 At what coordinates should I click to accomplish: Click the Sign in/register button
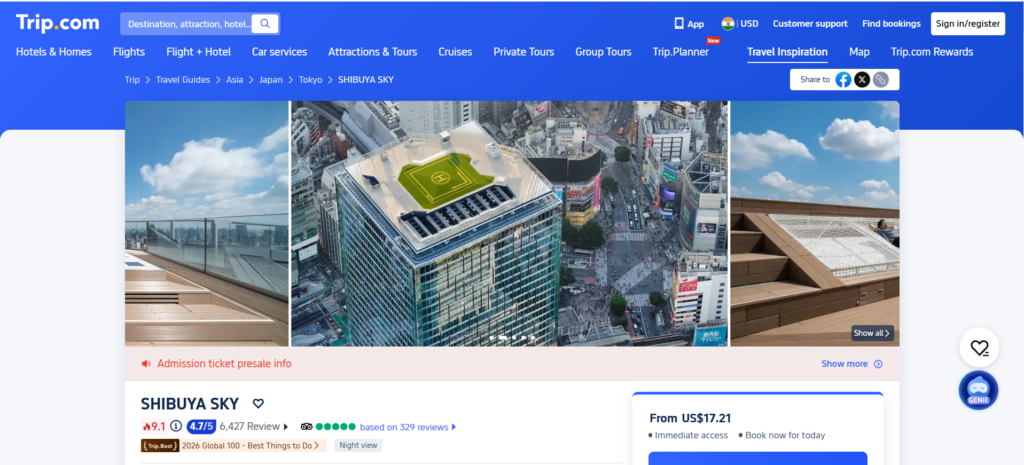[x=968, y=24]
